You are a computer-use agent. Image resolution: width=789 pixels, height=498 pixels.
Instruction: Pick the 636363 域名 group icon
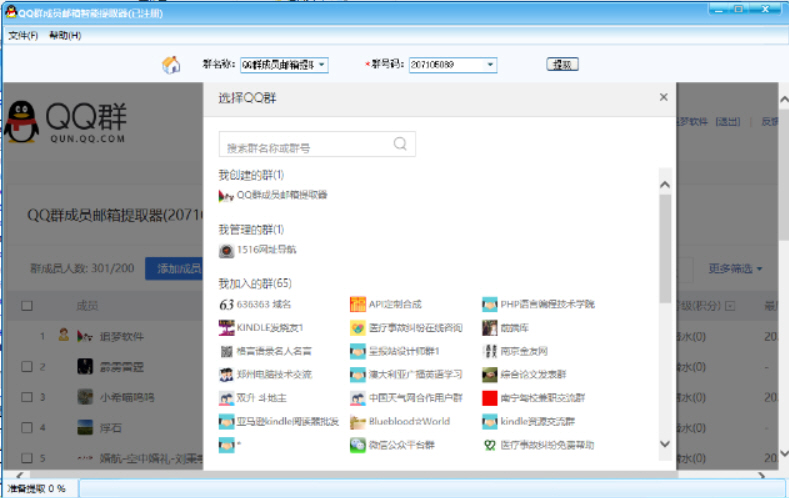pyautogui.click(x=226, y=304)
